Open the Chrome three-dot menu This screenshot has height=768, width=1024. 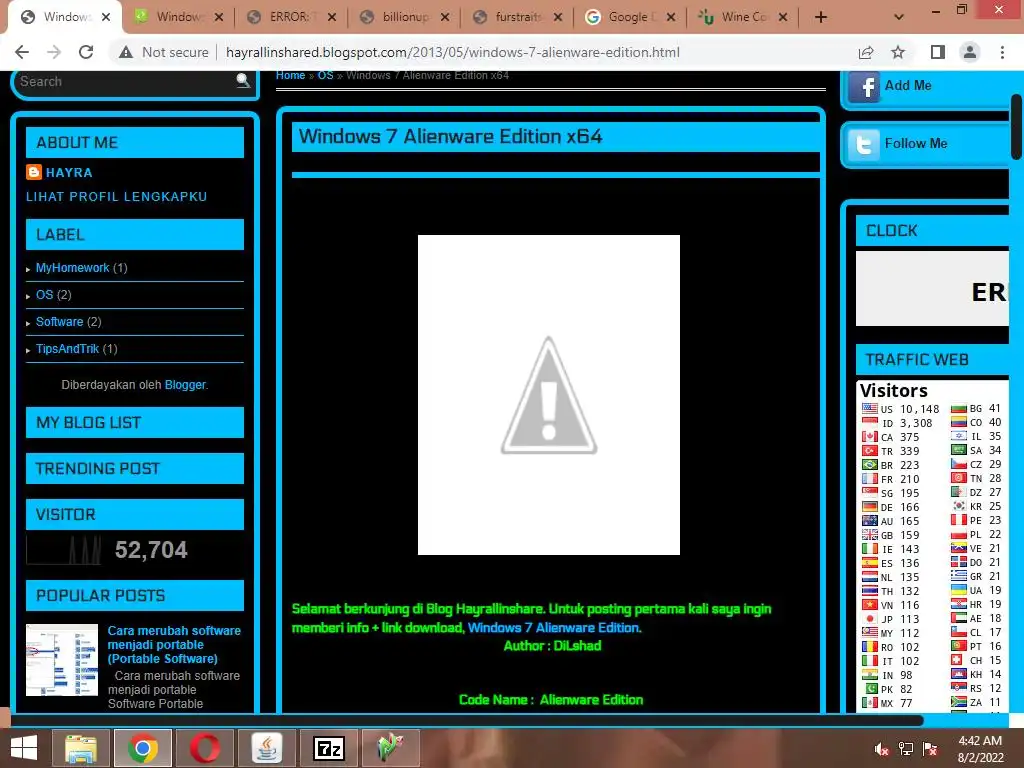1002,52
